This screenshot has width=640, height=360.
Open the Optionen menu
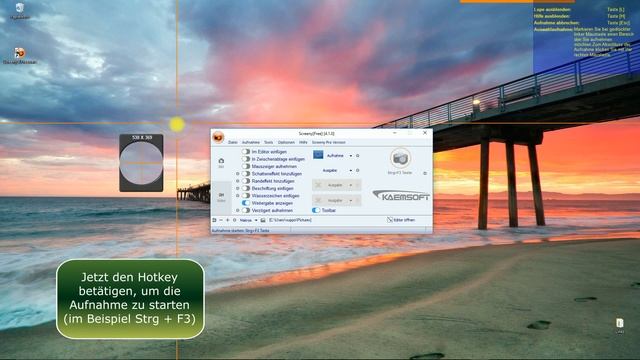coord(286,142)
